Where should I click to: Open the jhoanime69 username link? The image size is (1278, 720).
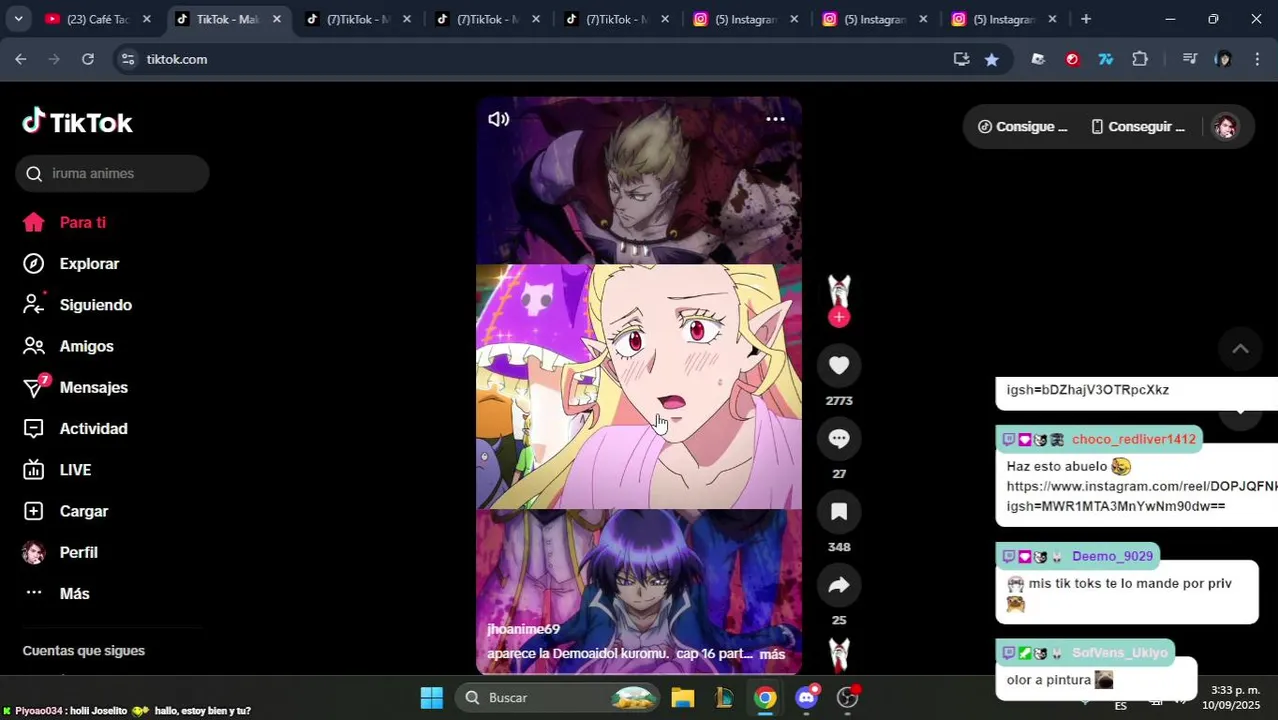pos(523,629)
